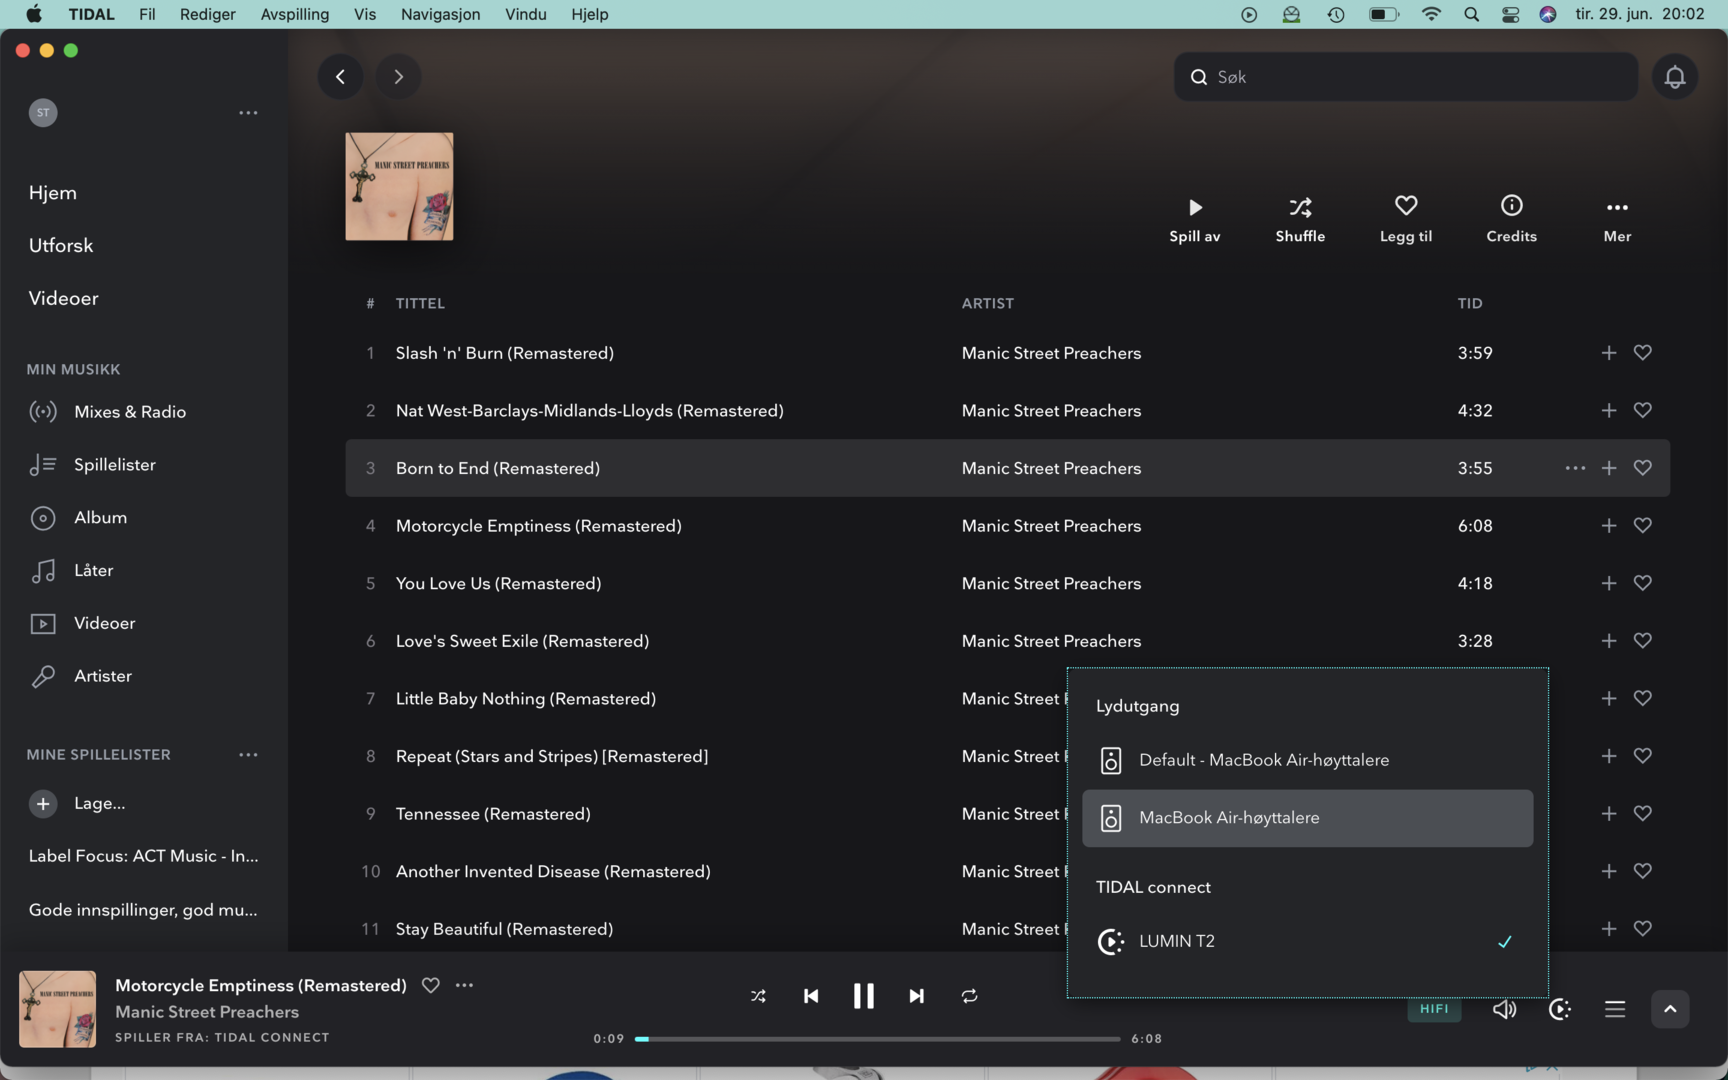
Task: Open the play queue list
Action: coord(1615,1009)
